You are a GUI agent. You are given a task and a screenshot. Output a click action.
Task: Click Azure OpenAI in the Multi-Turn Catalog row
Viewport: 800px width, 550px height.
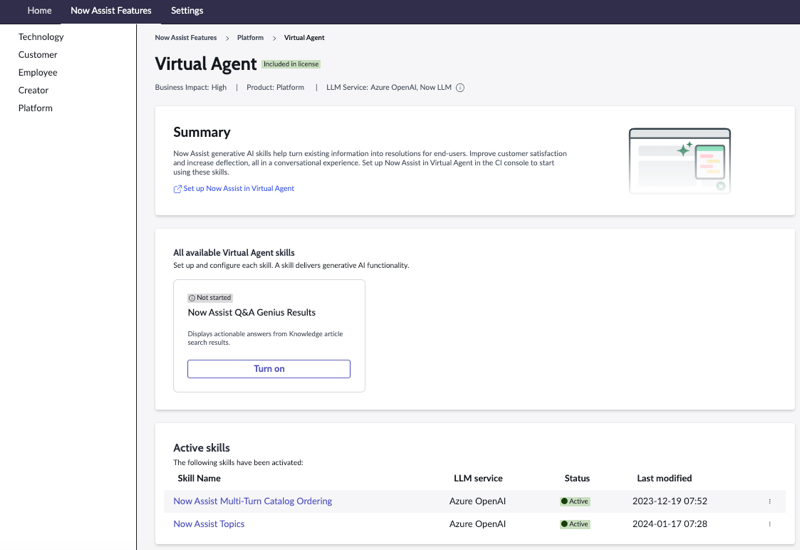pyautogui.click(x=478, y=501)
